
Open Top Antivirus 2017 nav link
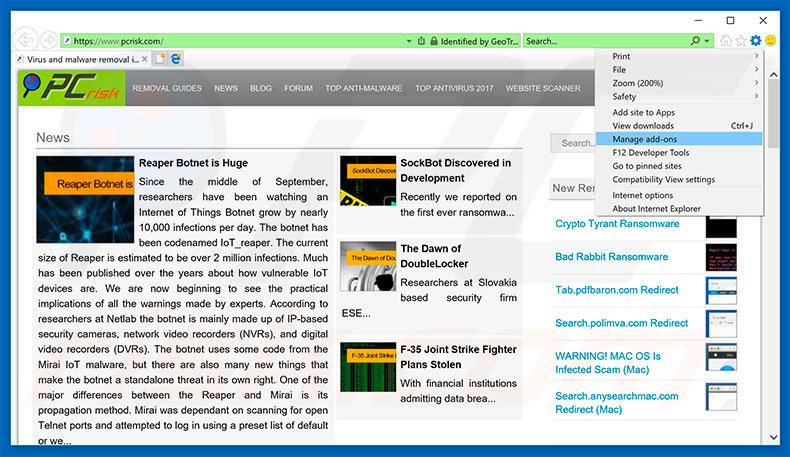pyautogui.click(x=454, y=88)
